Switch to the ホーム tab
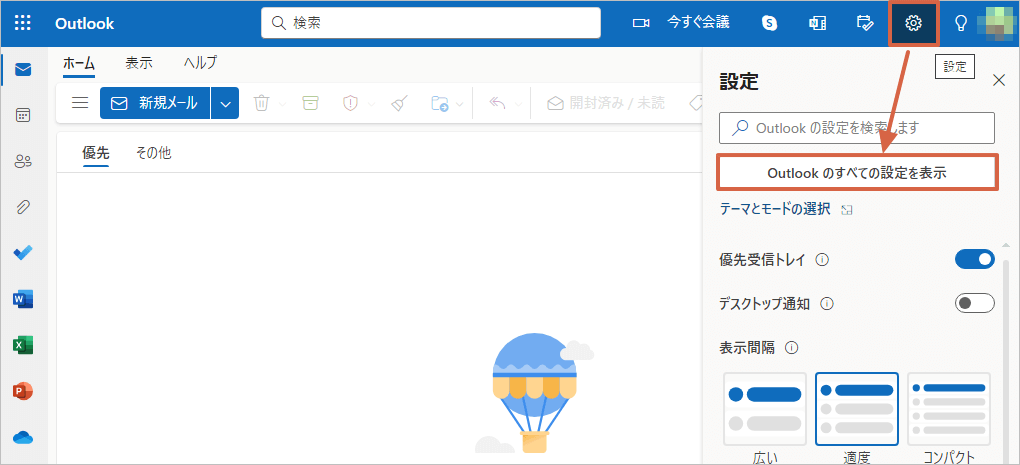The width and height of the screenshot is (1020, 465). [79, 63]
